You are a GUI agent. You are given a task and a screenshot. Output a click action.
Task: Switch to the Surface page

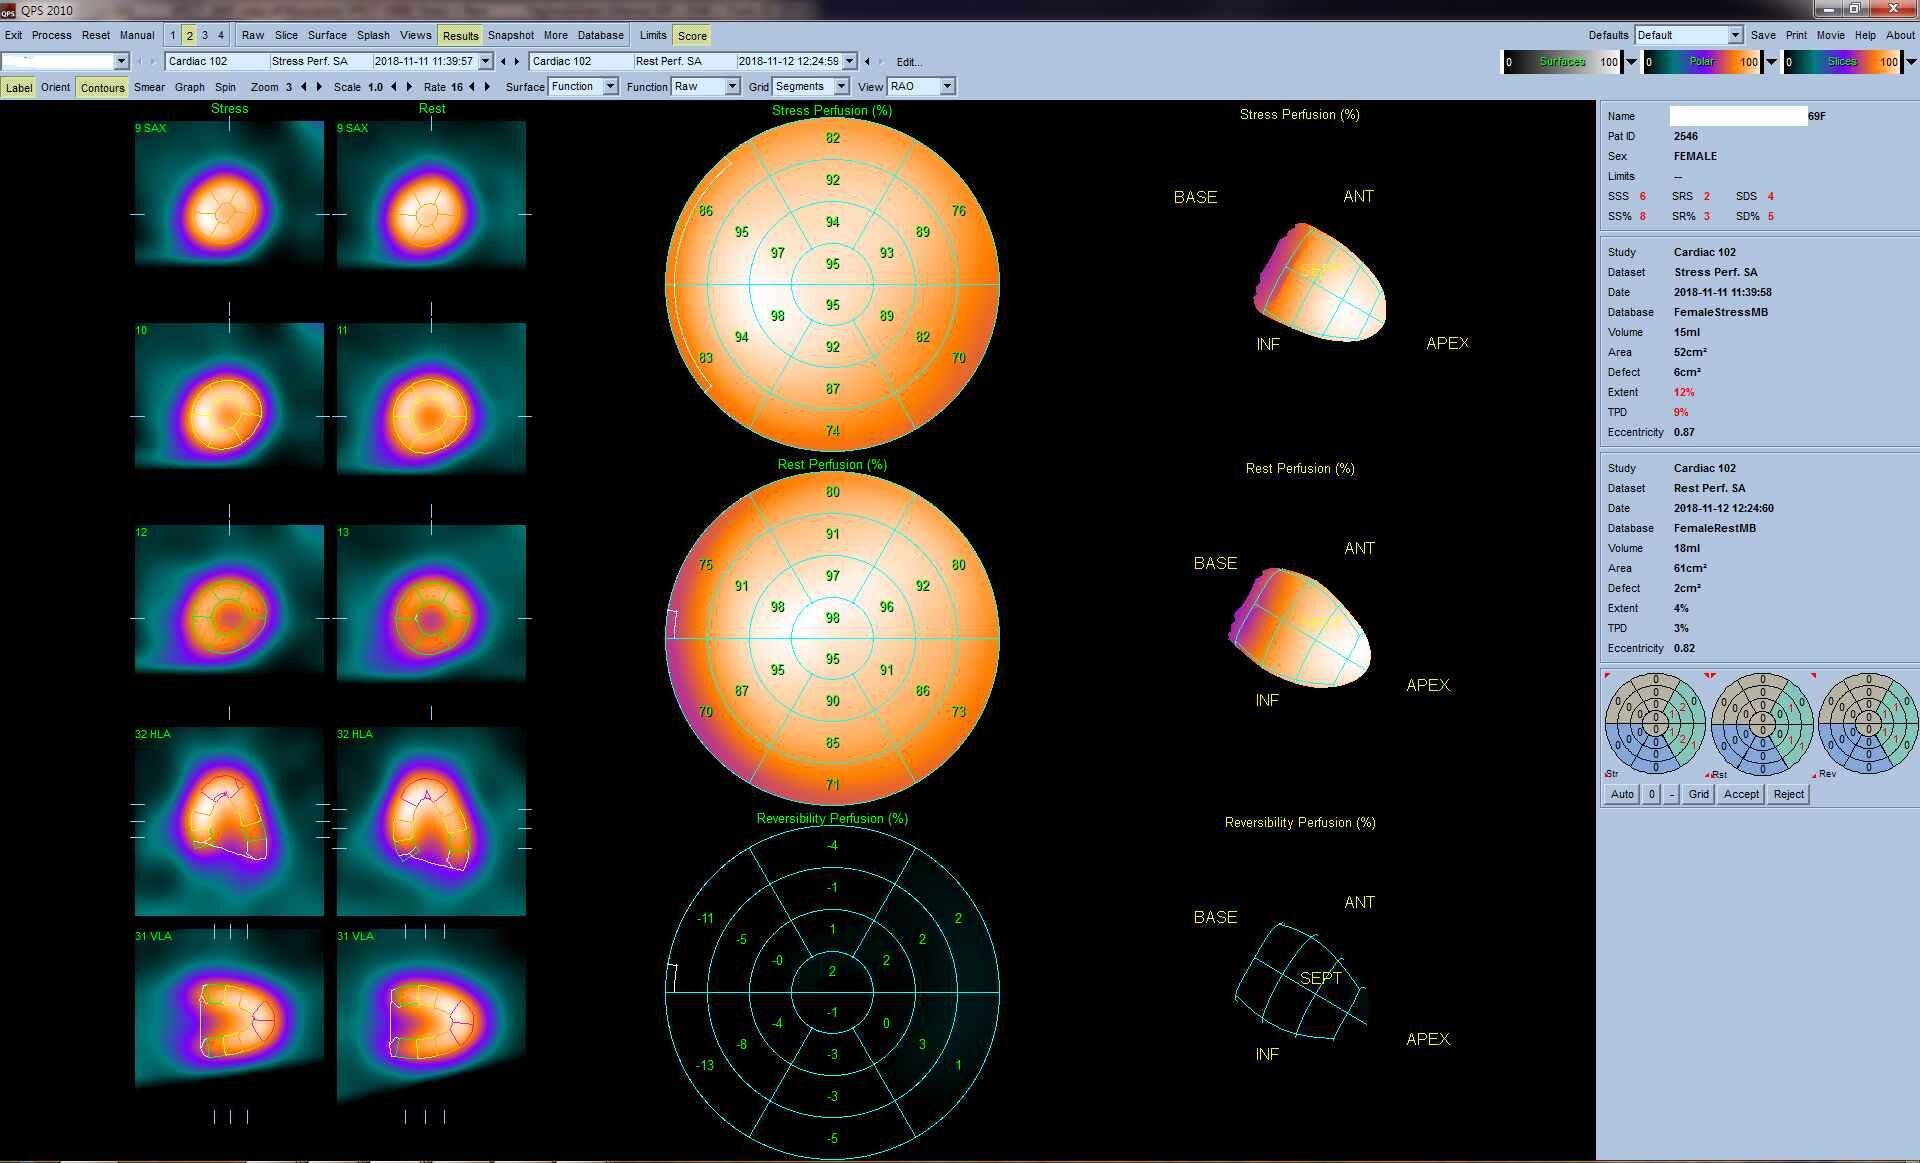point(327,36)
